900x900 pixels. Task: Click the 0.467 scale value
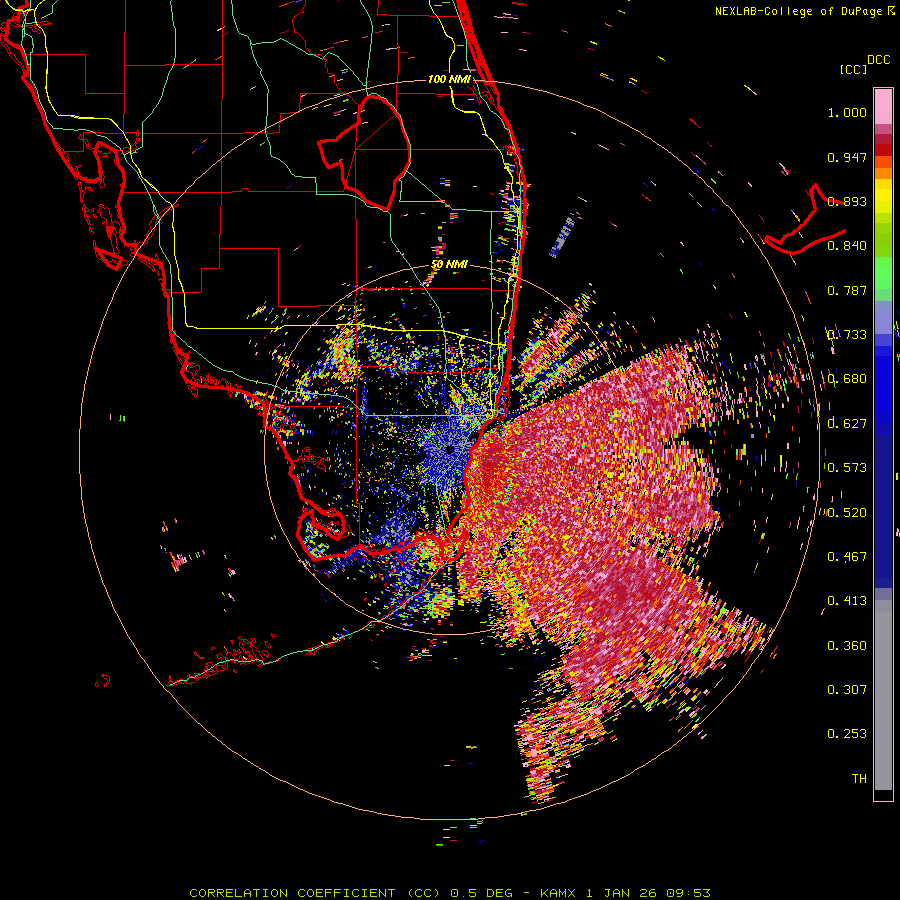point(847,556)
